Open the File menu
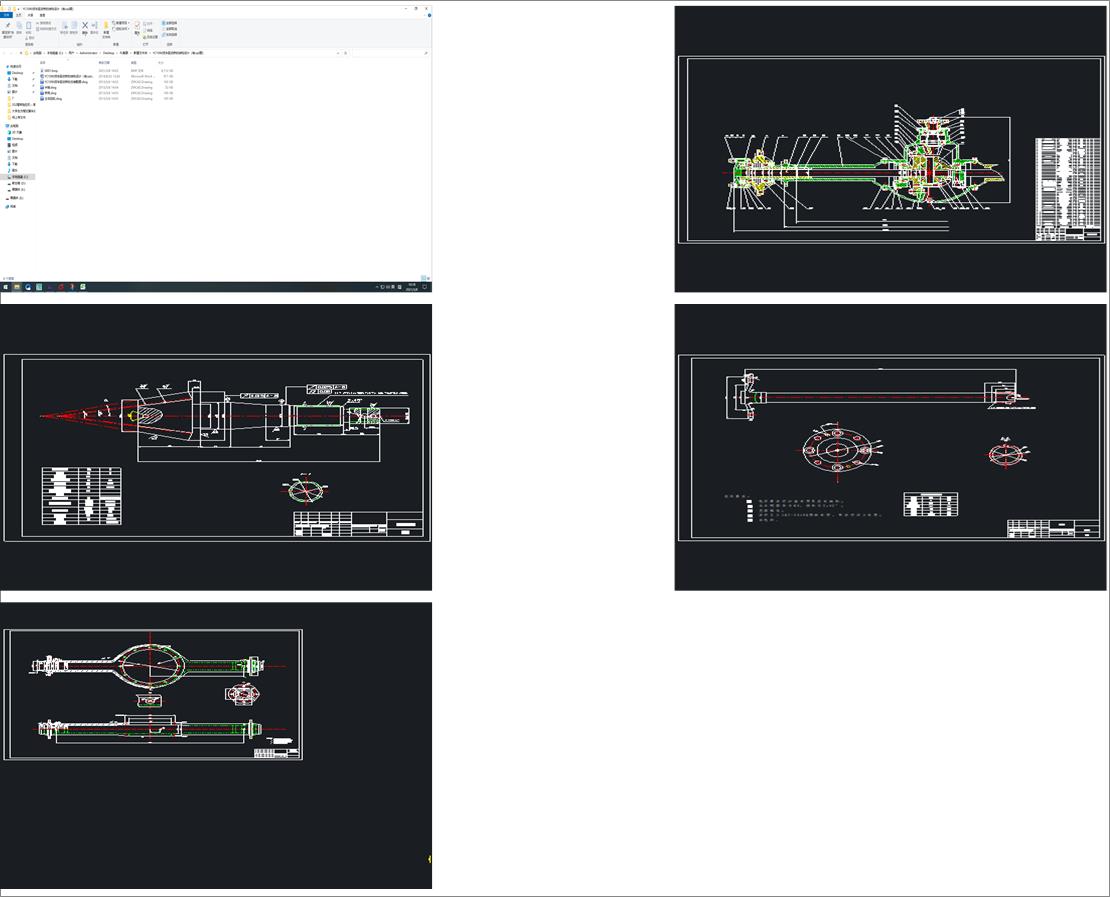The image size is (1110, 897). coord(6,15)
